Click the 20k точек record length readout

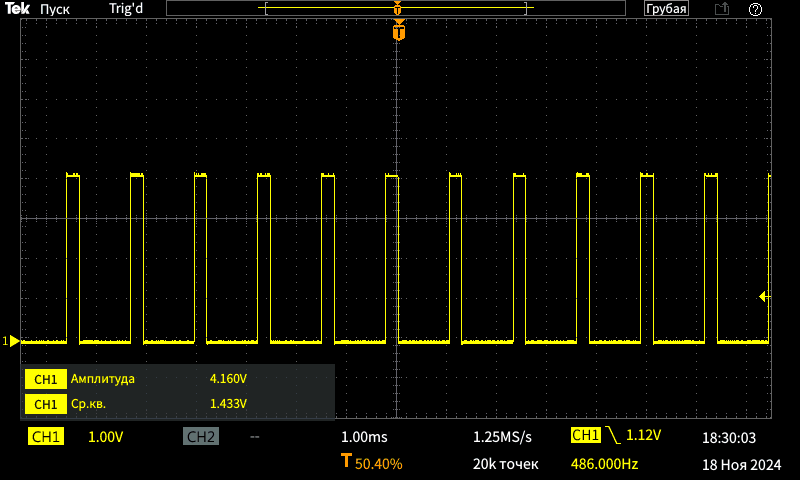[505, 464]
